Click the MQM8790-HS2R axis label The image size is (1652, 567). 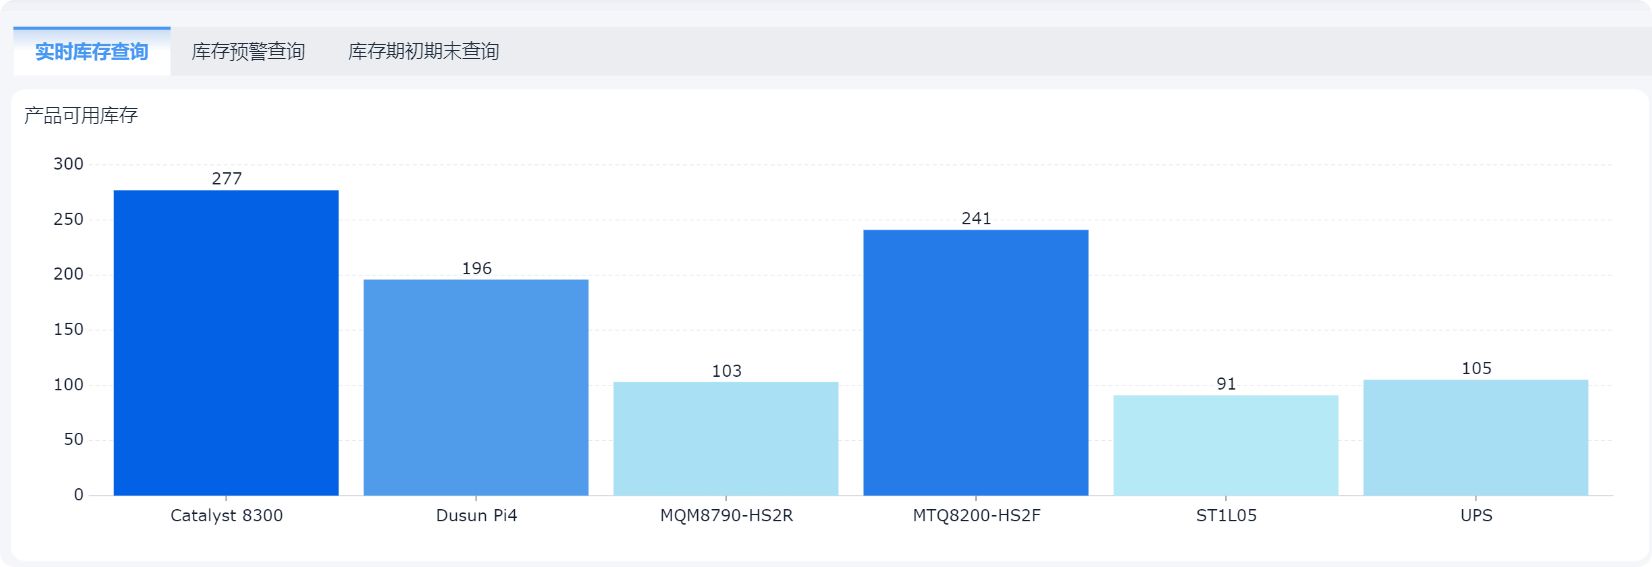tap(726, 516)
